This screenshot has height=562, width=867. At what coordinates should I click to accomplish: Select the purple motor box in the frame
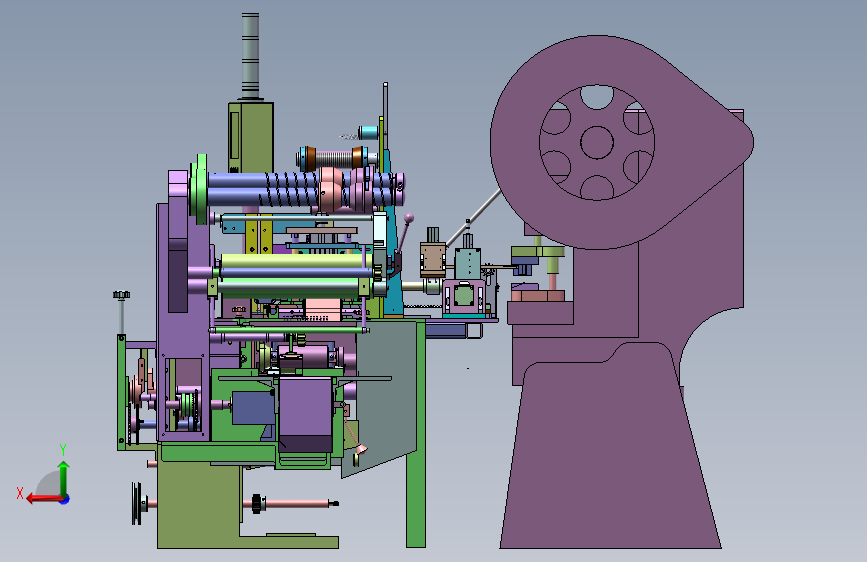305,414
